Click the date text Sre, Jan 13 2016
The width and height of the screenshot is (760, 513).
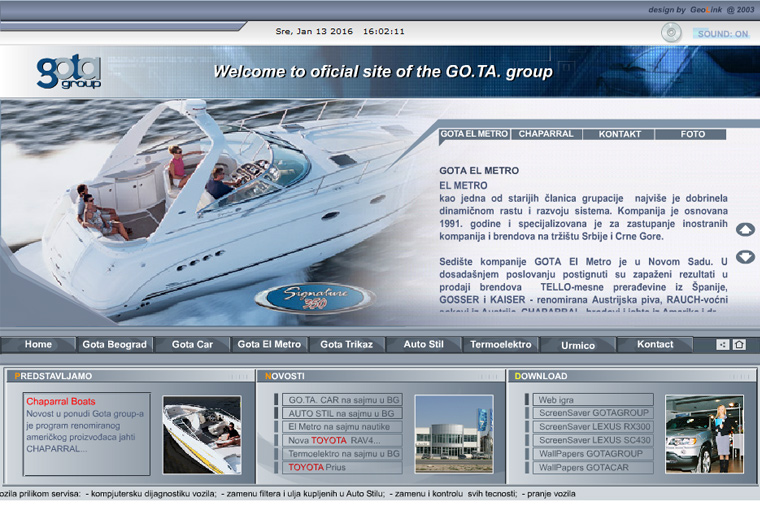pyautogui.click(x=314, y=32)
